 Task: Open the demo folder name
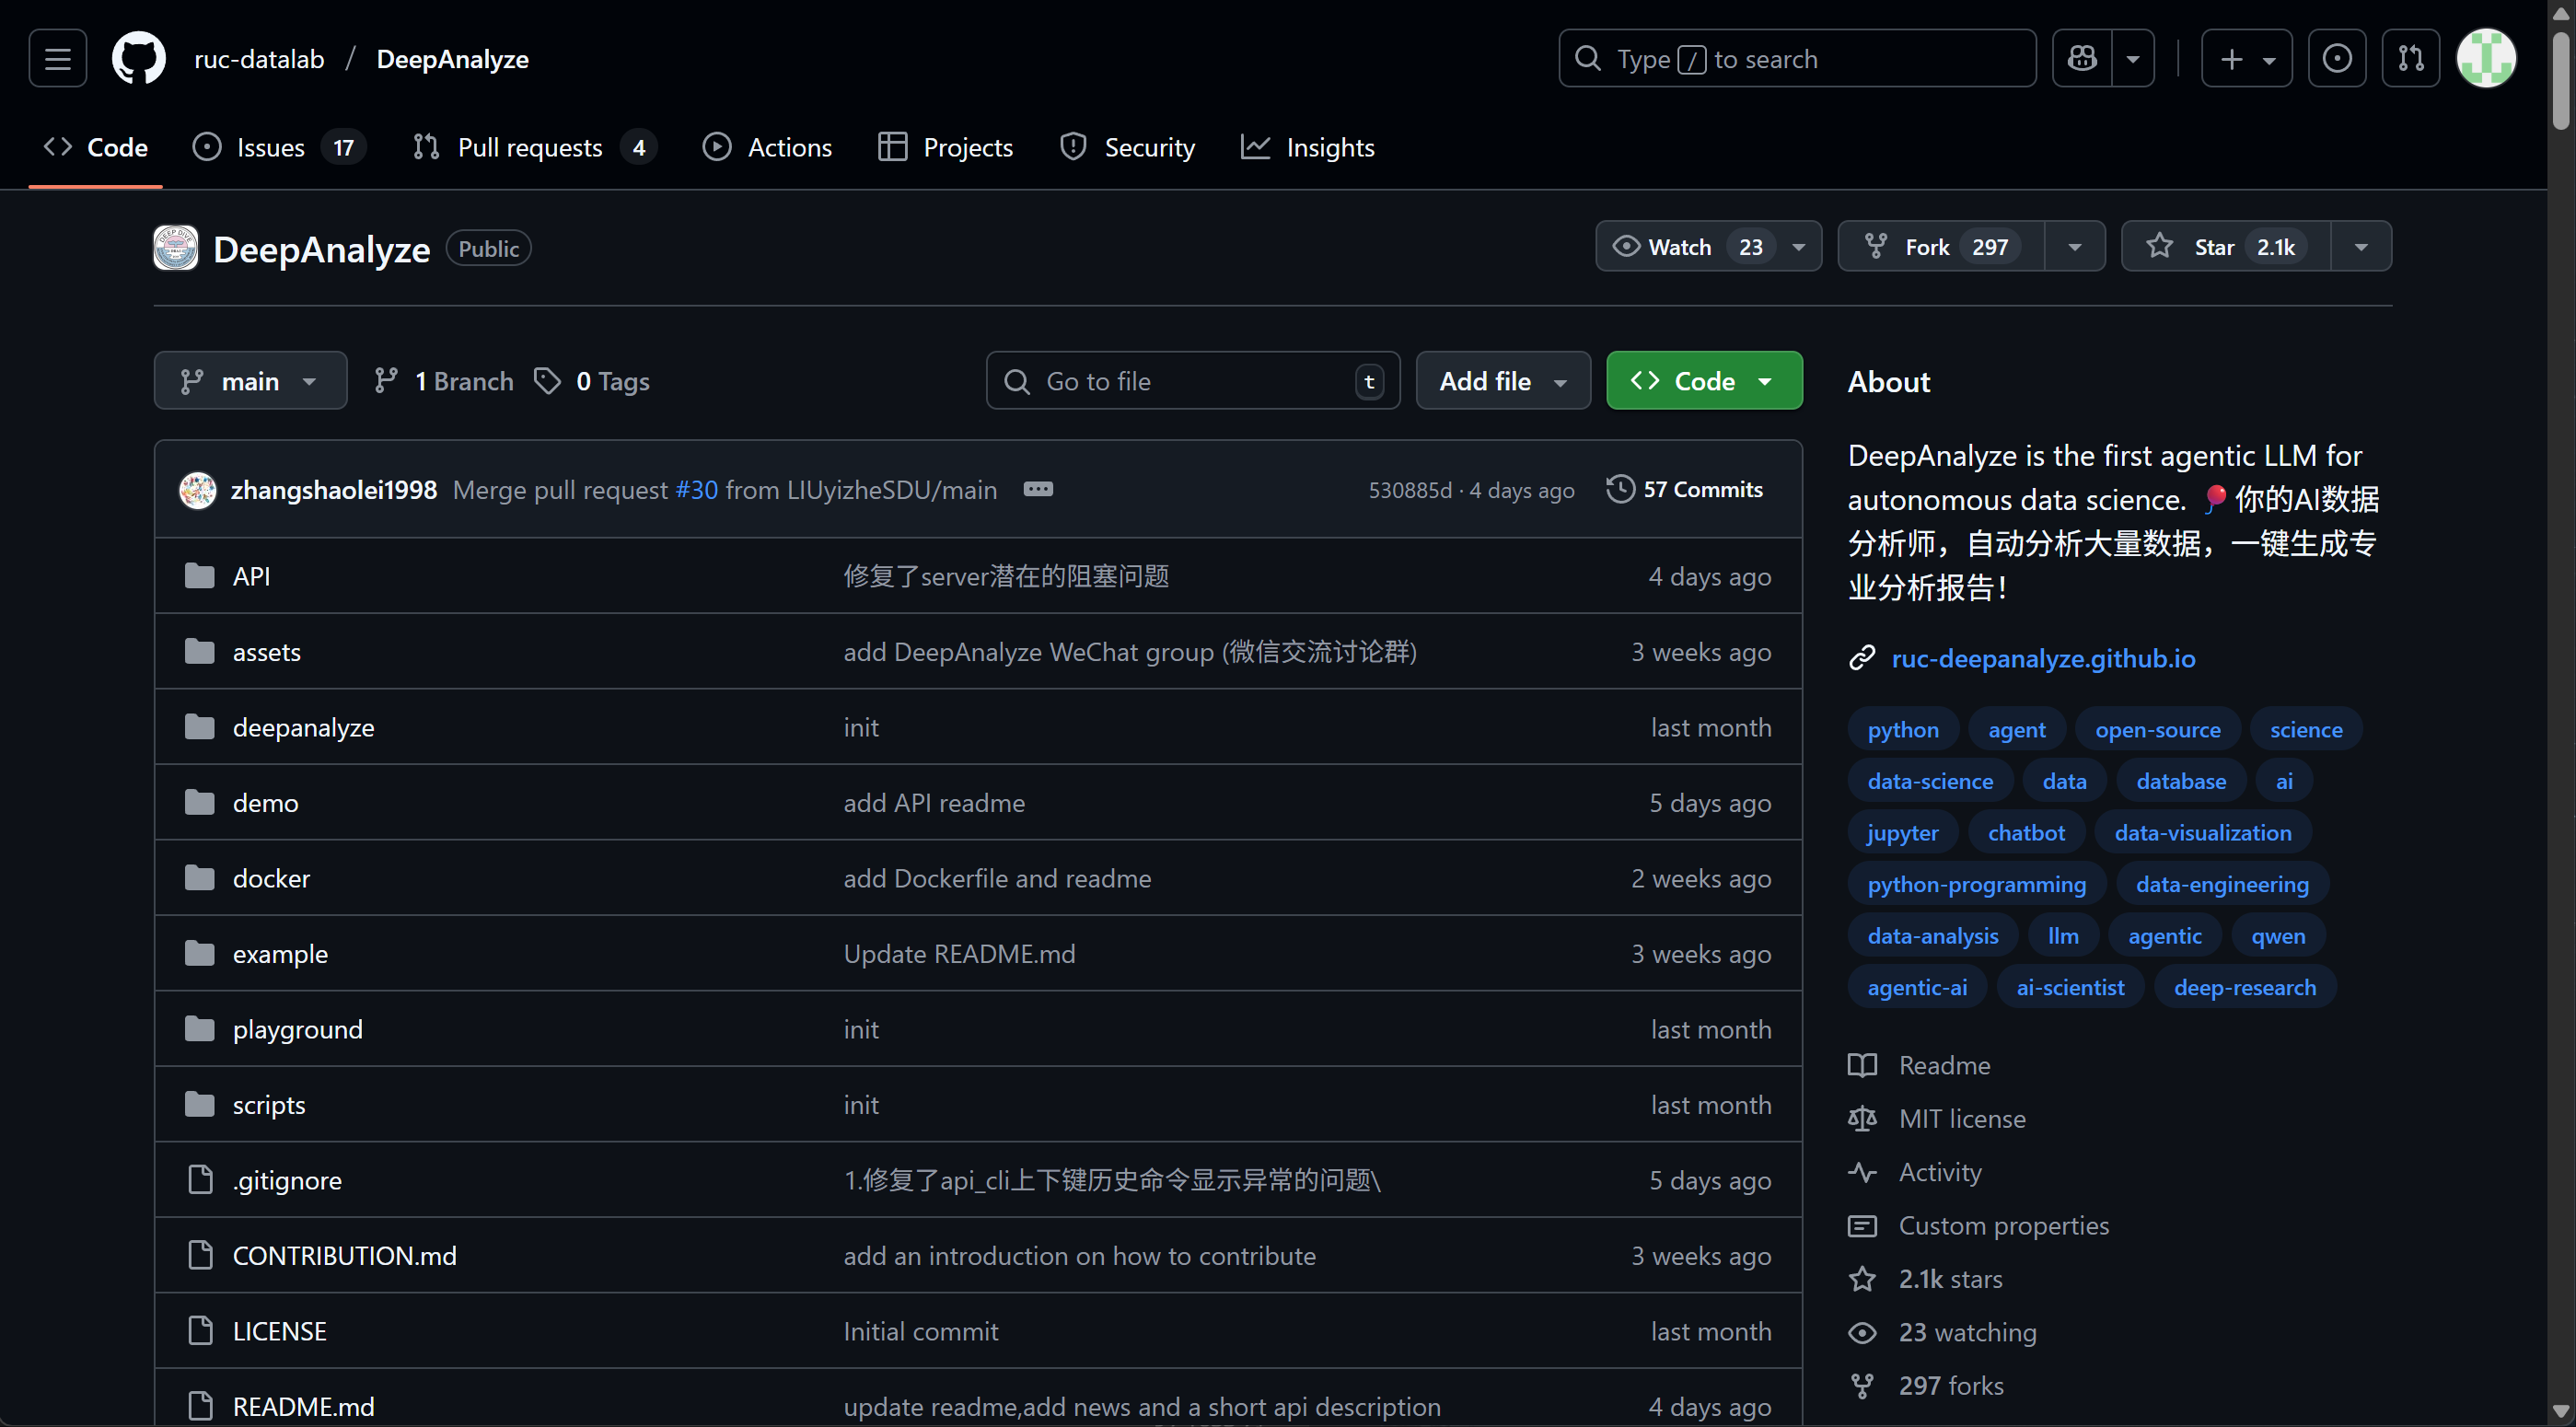click(x=265, y=802)
